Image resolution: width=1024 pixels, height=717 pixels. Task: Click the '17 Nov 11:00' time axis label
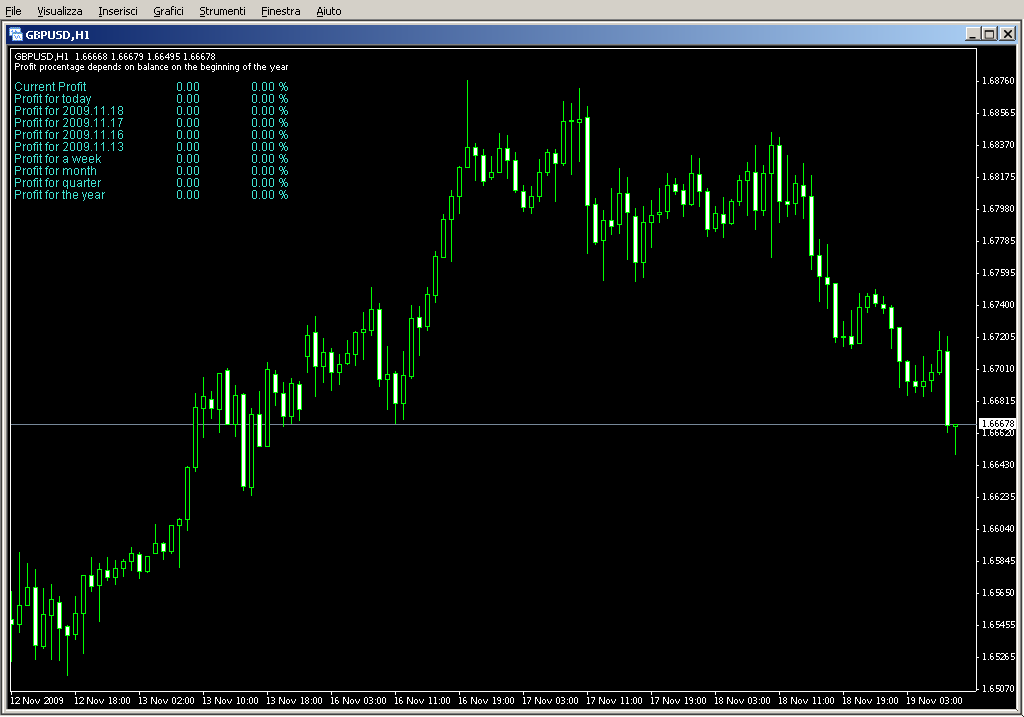click(615, 701)
